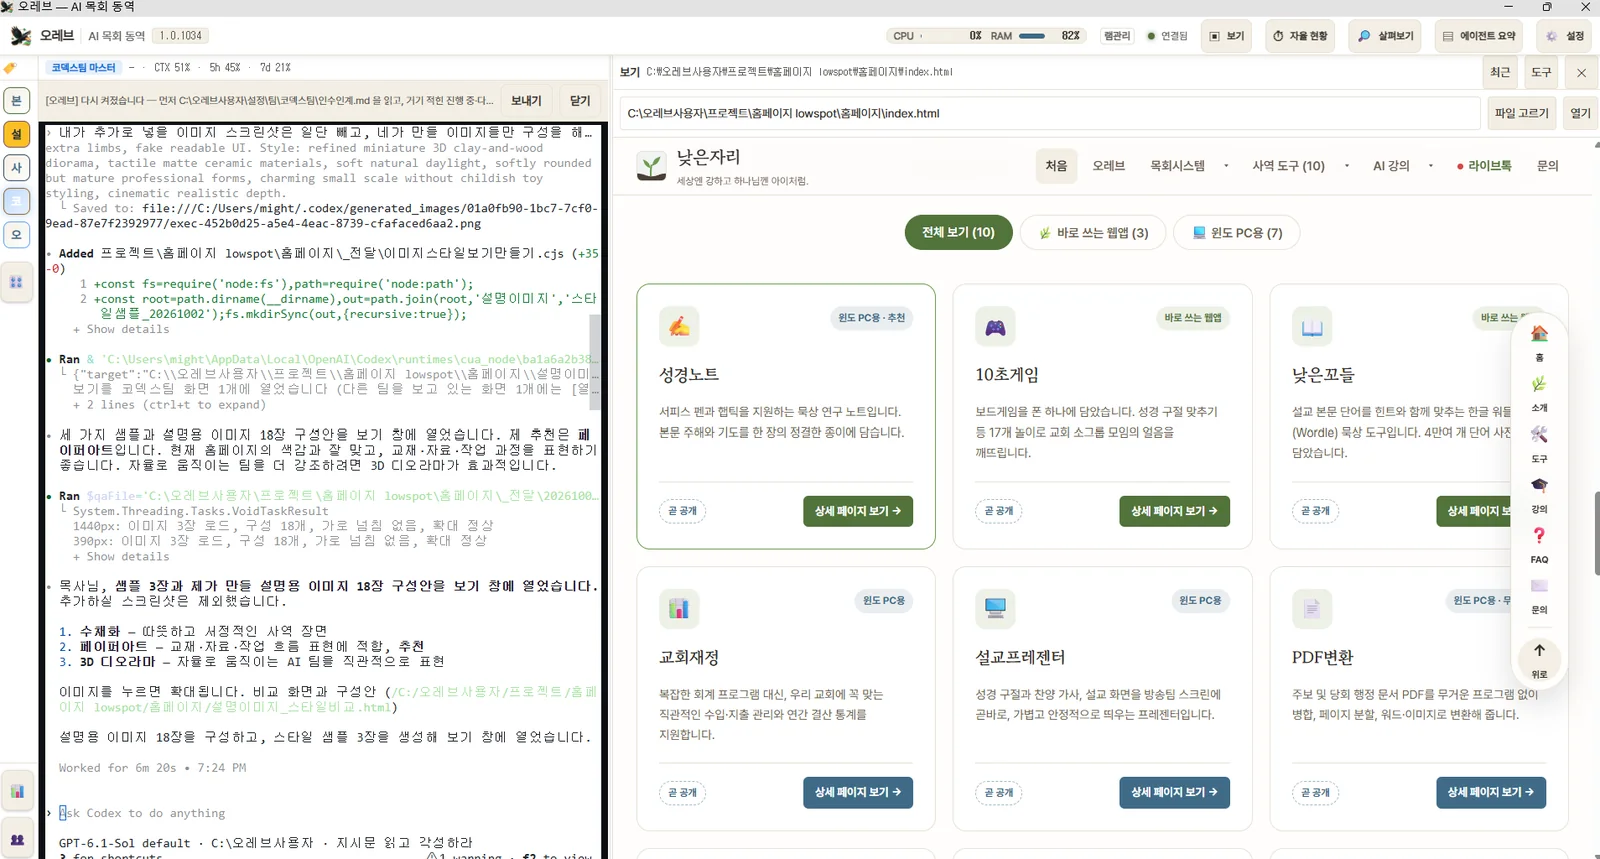Select the 본 sidebar agent icon
The image size is (1600, 859).
(17, 101)
